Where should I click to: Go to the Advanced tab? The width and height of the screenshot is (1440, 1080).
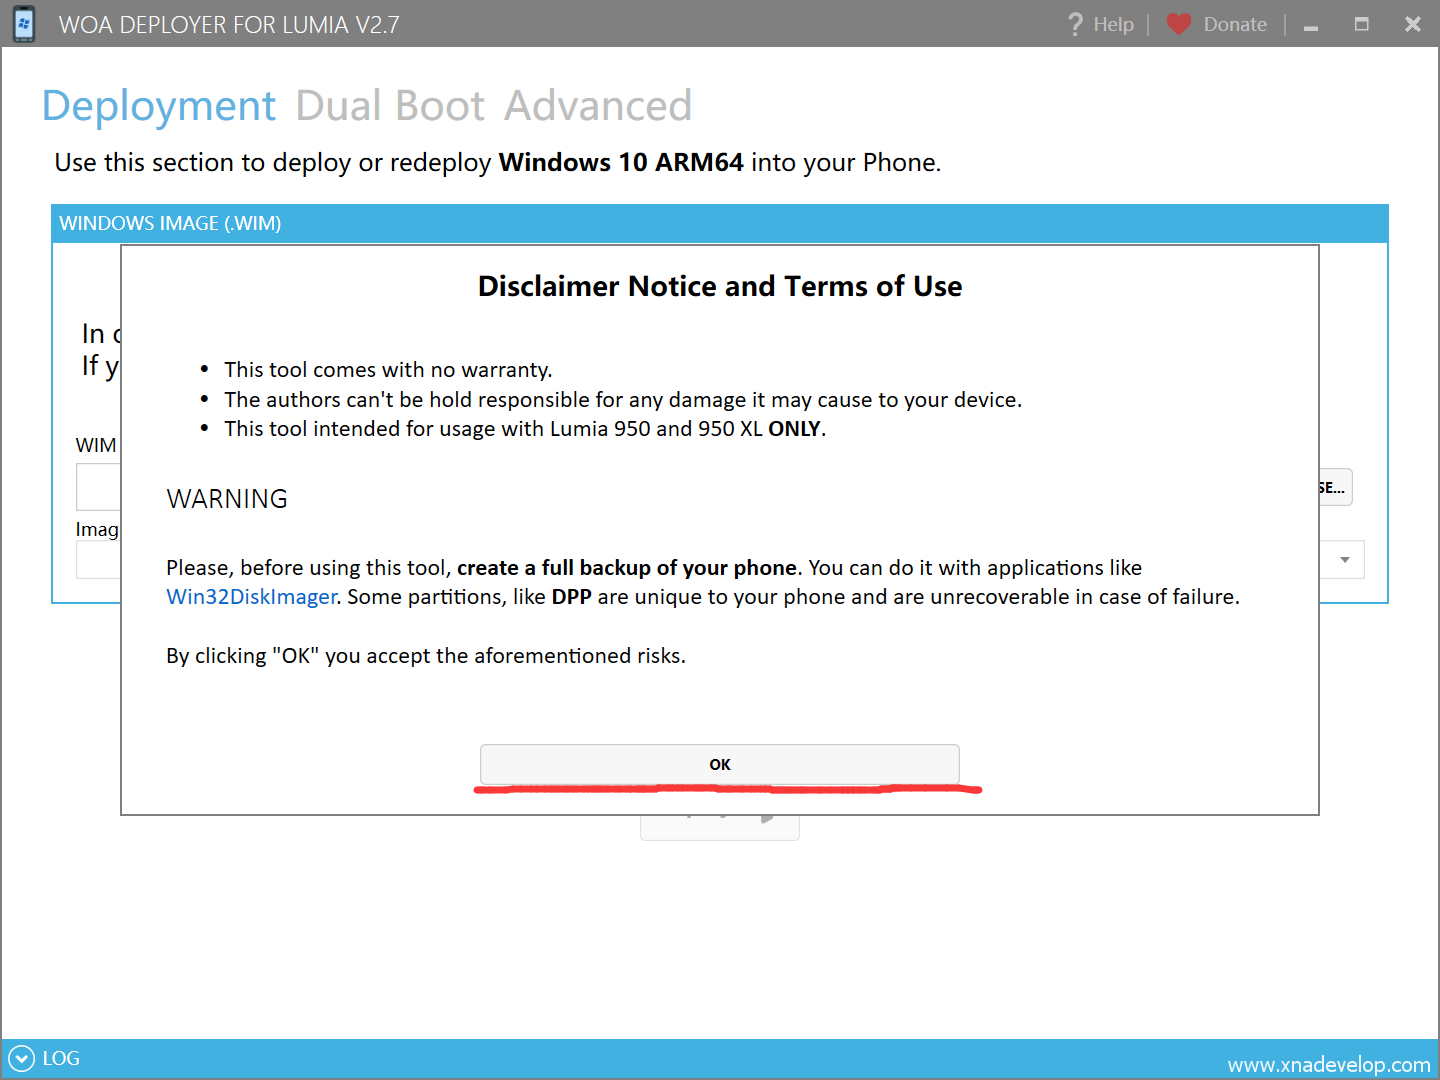pyautogui.click(x=597, y=106)
